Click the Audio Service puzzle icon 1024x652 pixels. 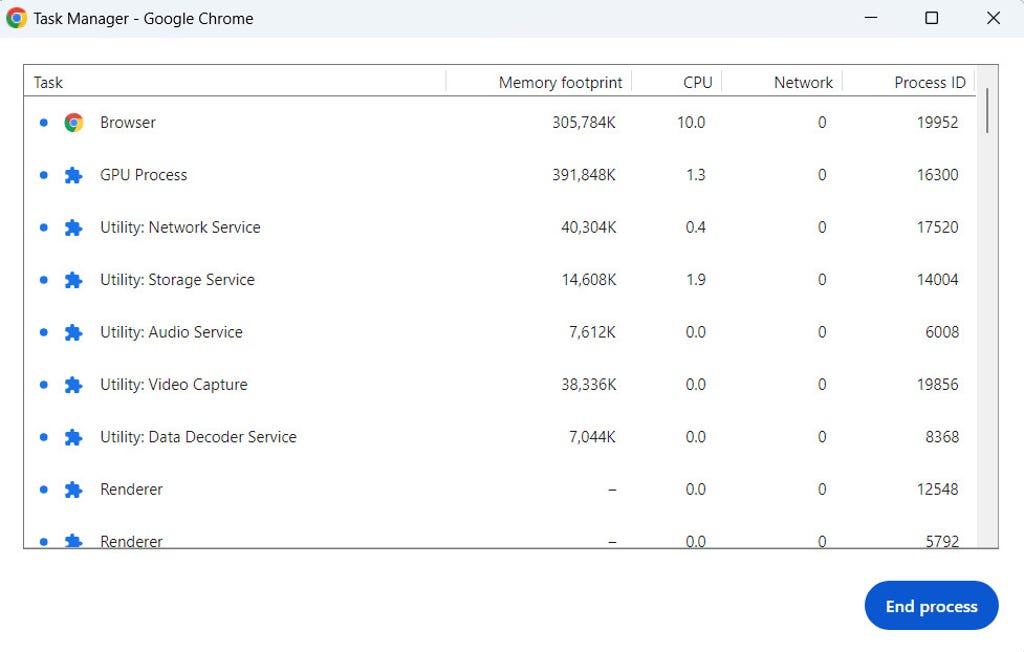pos(73,333)
